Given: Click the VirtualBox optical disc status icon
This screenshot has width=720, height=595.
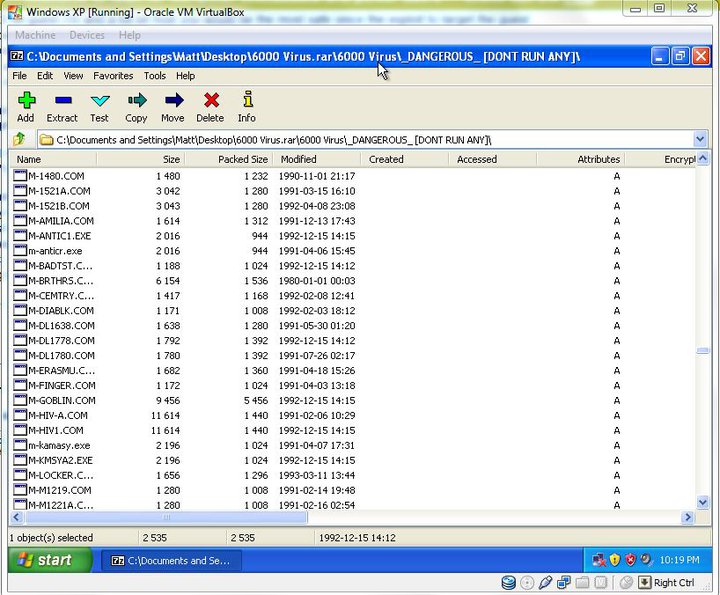Looking at the screenshot, I should 527,583.
